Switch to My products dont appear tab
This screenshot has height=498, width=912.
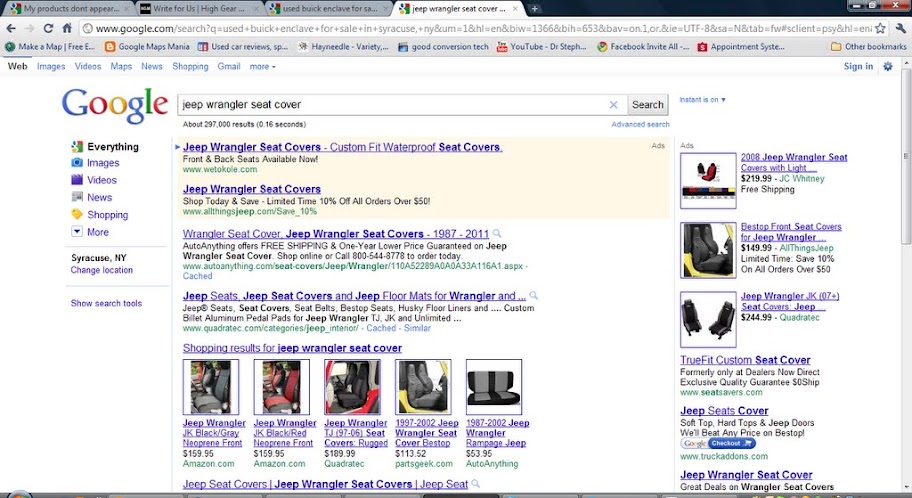click(70, 9)
